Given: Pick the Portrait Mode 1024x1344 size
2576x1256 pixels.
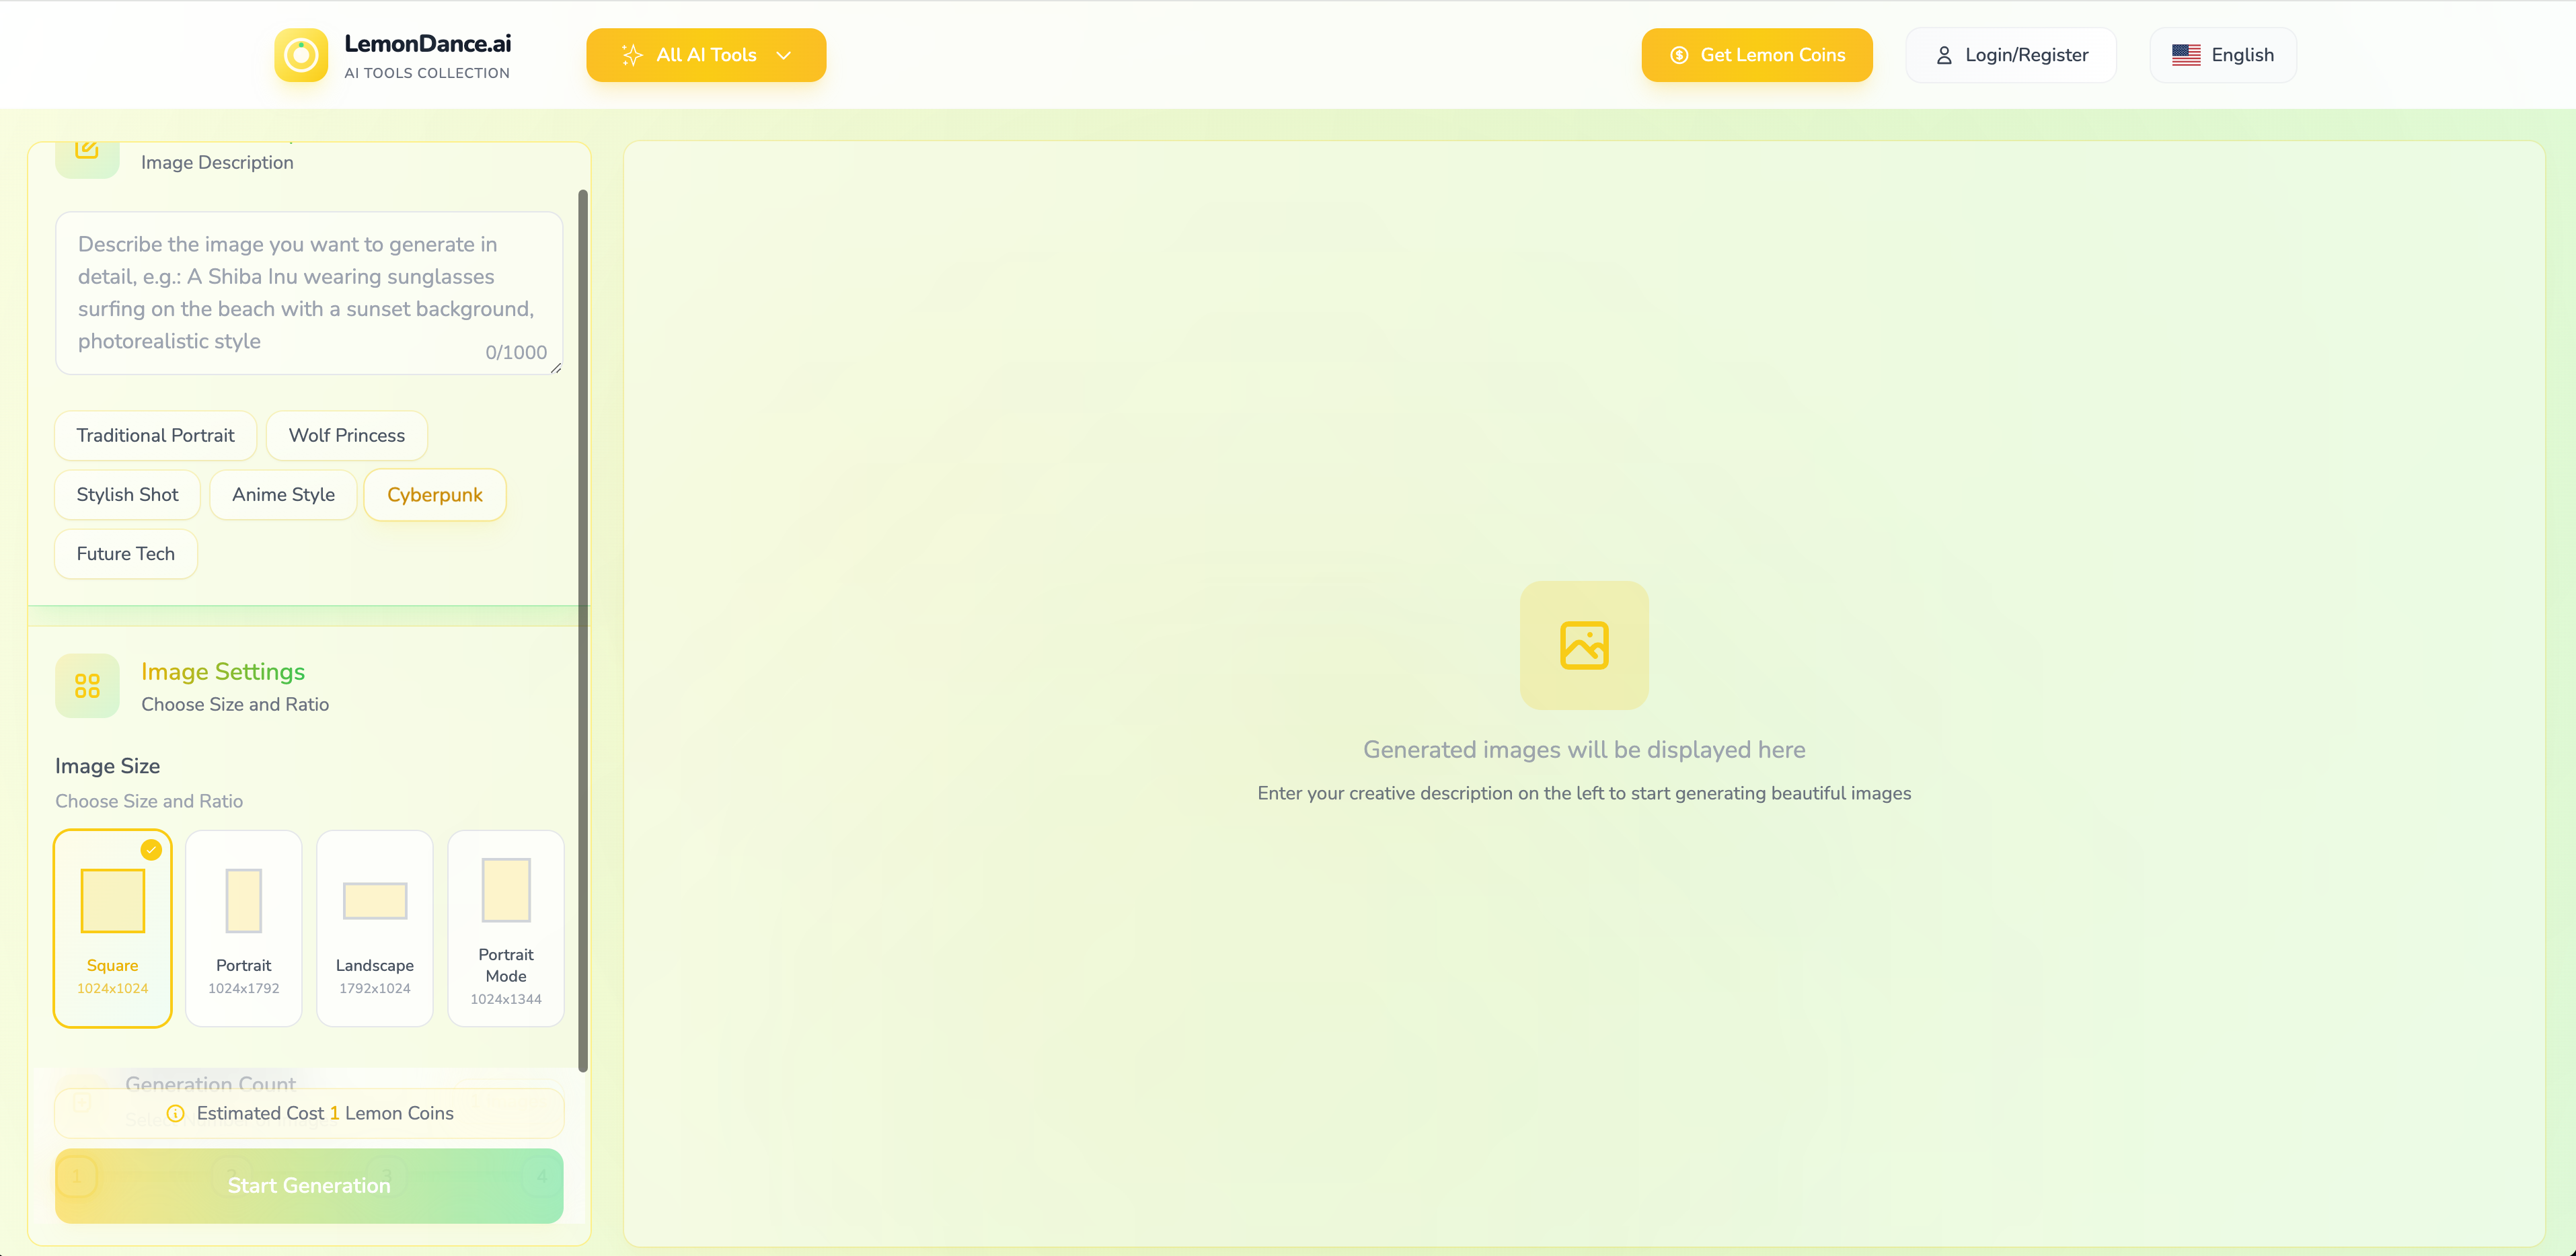Looking at the screenshot, I should [x=505, y=928].
